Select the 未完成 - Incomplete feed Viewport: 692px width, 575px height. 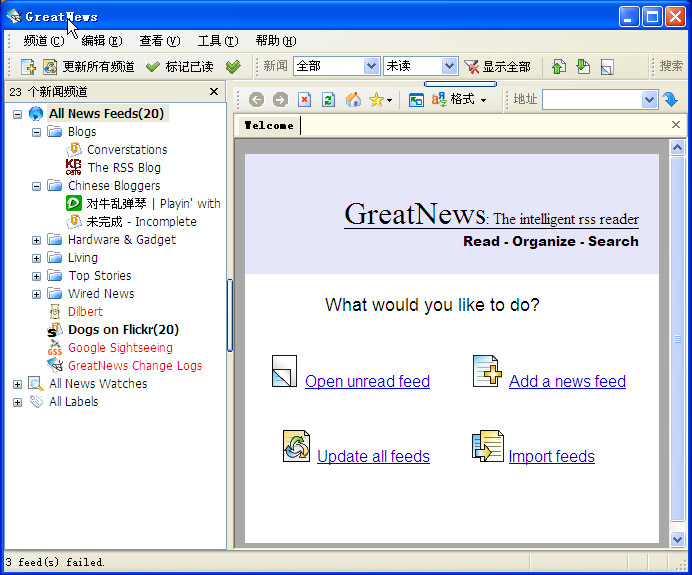click(x=141, y=222)
